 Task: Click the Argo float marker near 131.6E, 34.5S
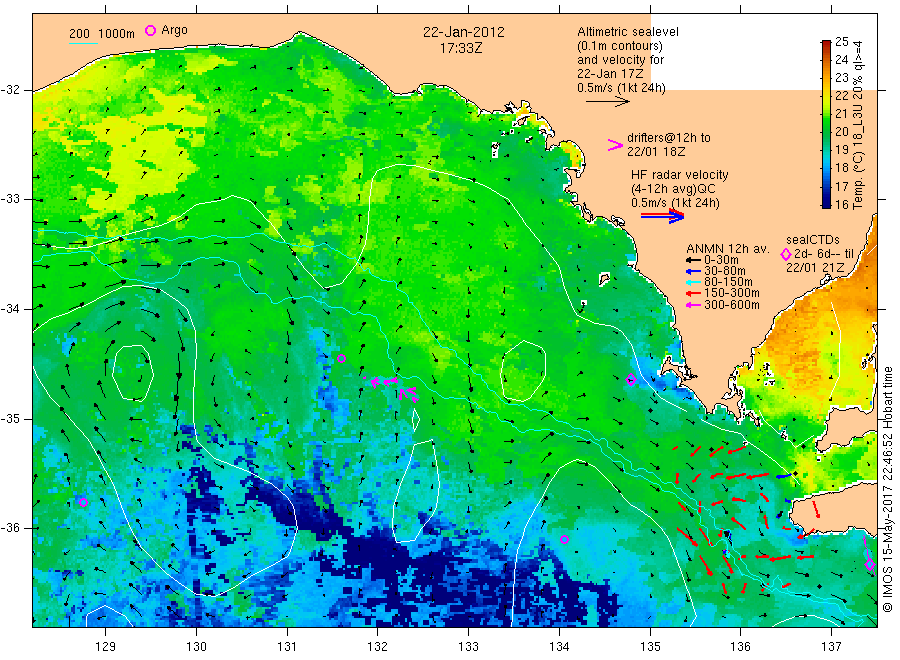tap(342, 359)
